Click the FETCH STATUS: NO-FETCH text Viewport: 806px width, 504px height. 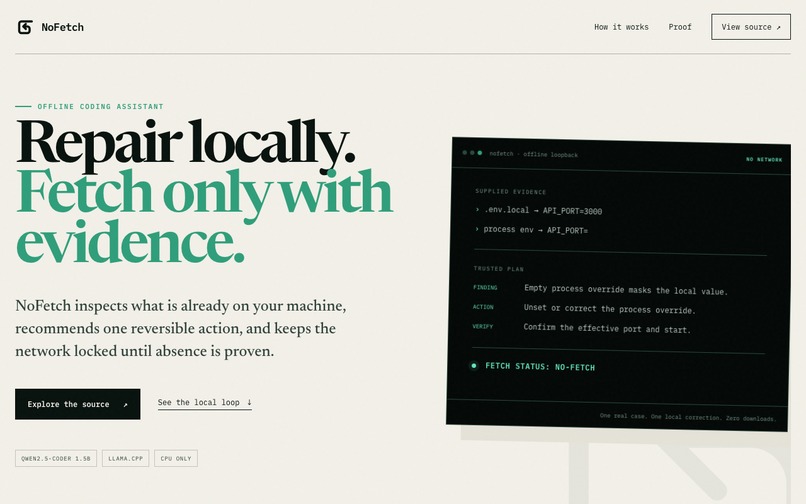point(540,367)
